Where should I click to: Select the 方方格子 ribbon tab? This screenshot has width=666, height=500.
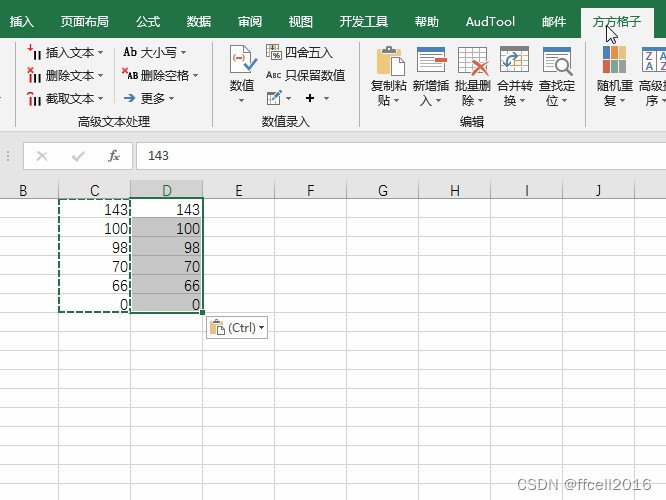tap(617, 22)
